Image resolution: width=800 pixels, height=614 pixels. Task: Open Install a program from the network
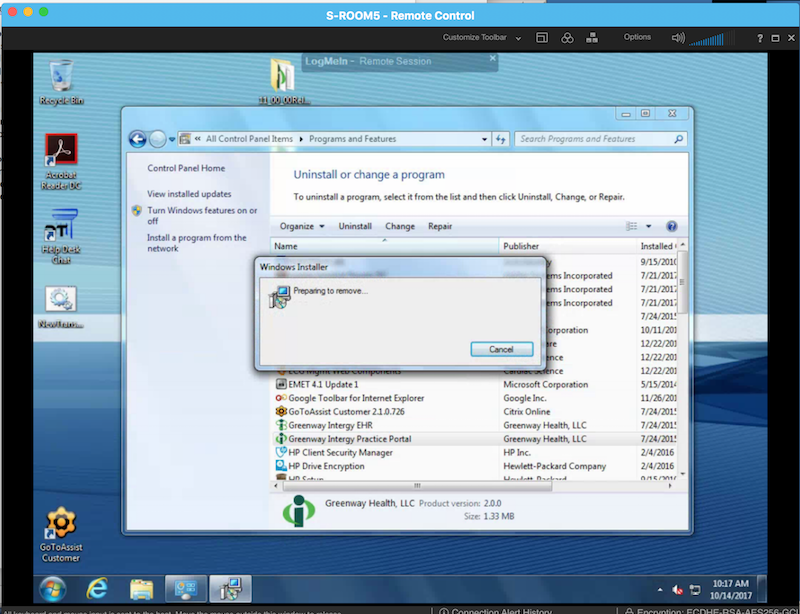[x=196, y=243]
